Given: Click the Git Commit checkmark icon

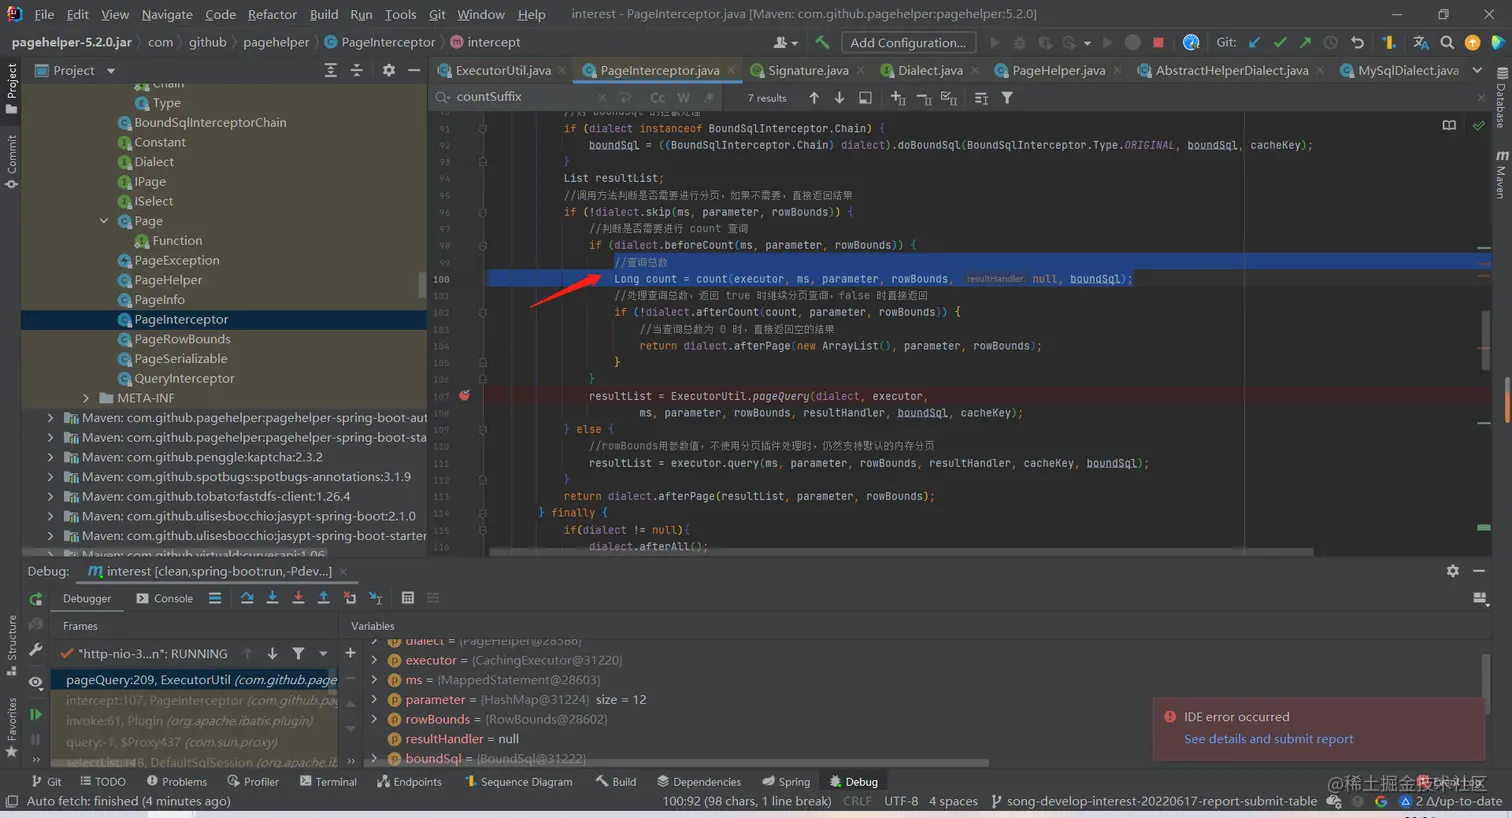Looking at the screenshot, I should click(x=1279, y=42).
